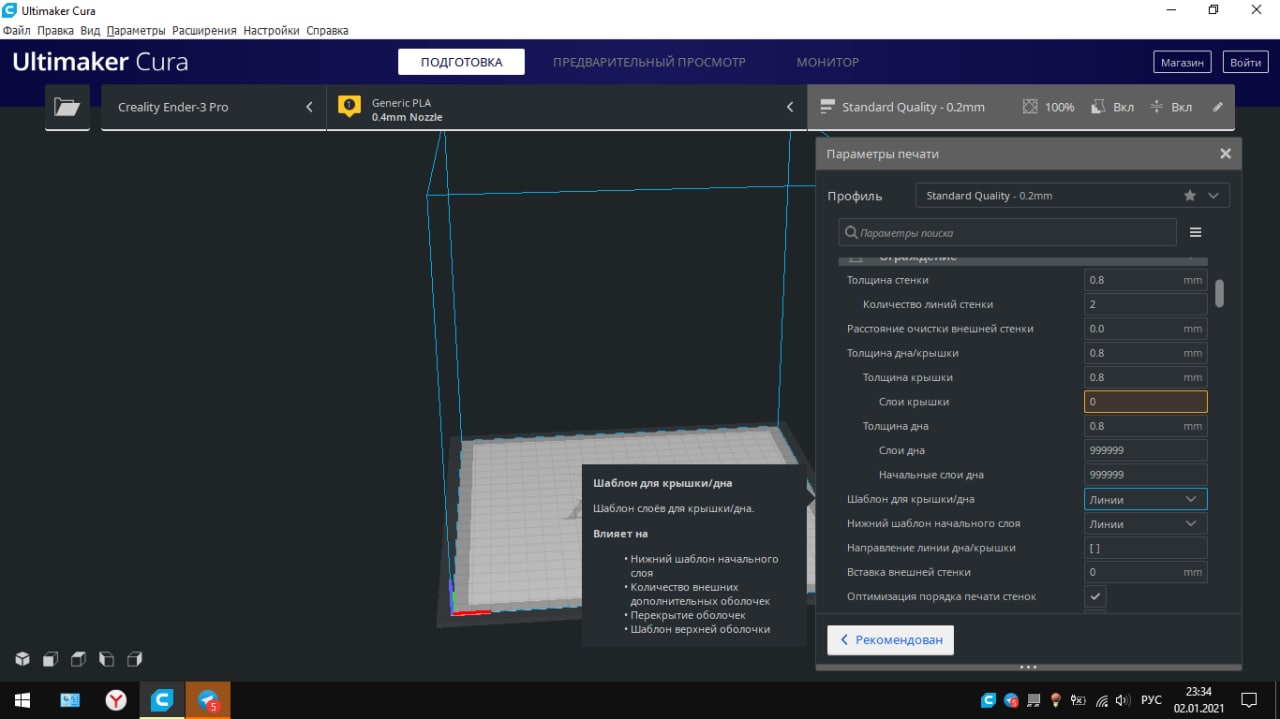Click the Cura taskbar icon
Screen dimensions: 1280x719
[x=162, y=700]
